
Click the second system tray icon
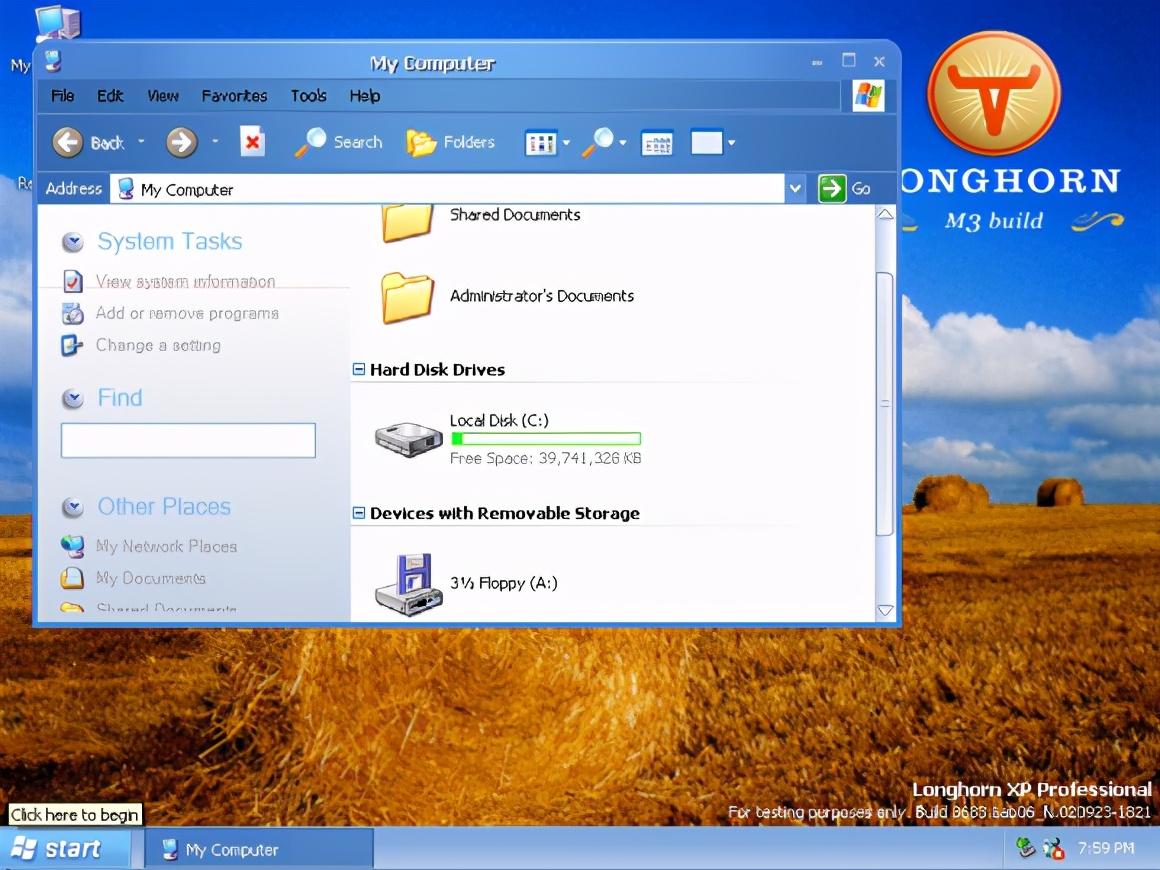tap(1053, 848)
